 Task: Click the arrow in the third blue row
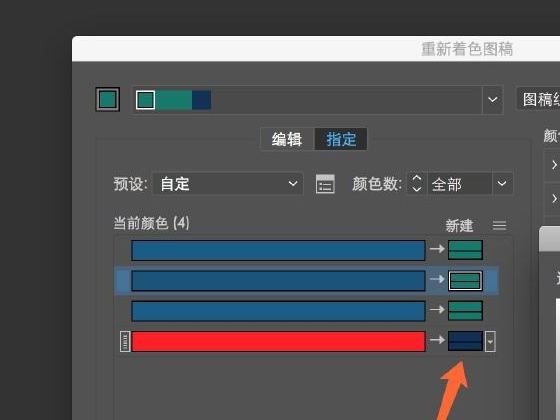pos(437,309)
